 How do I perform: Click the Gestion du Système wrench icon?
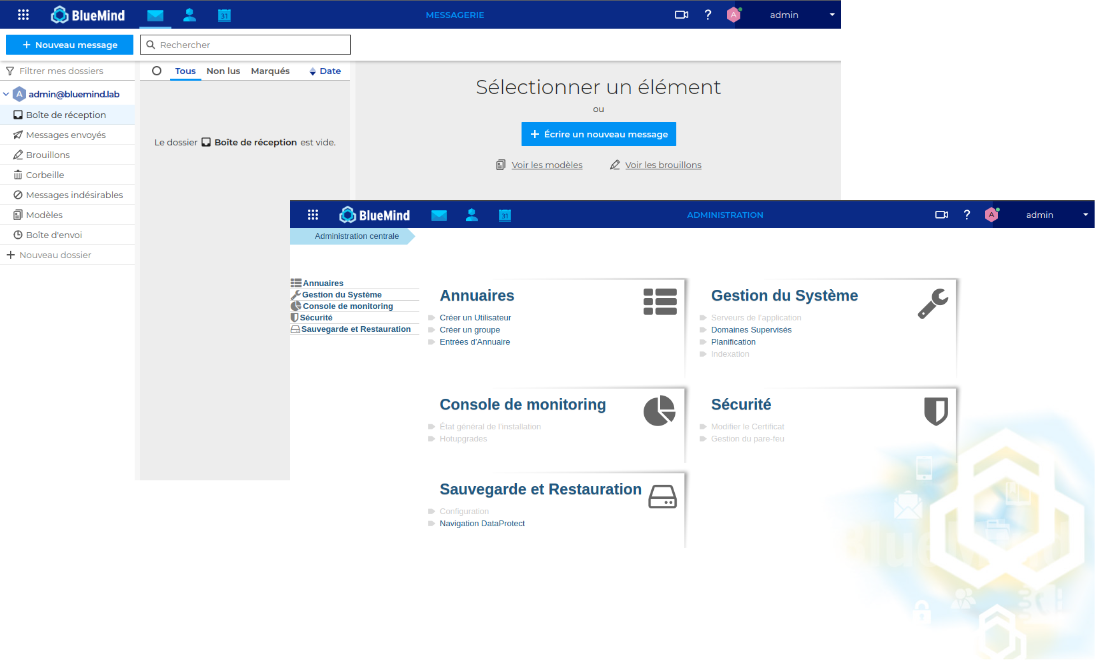(932, 303)
